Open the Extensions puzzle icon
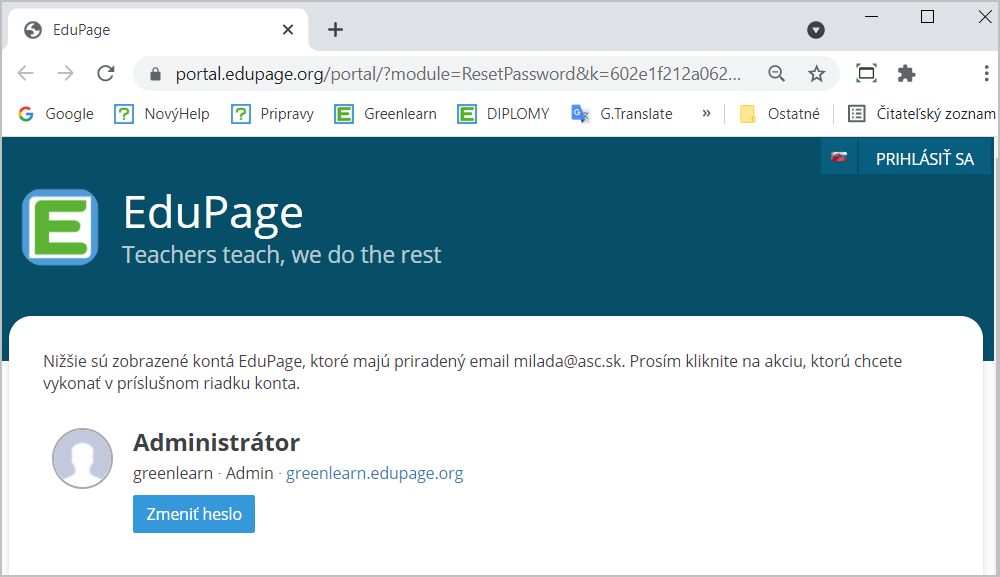 (x=906, y=73)
